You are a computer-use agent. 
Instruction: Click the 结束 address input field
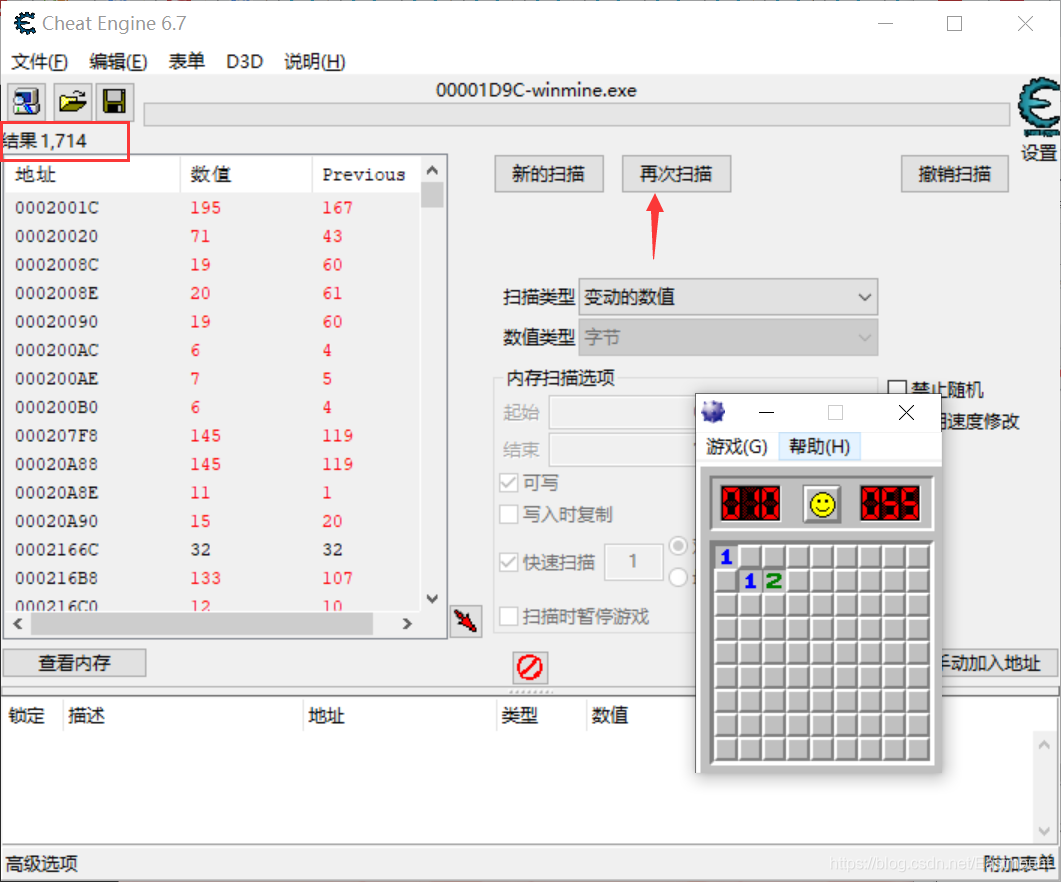pos(624,449)
